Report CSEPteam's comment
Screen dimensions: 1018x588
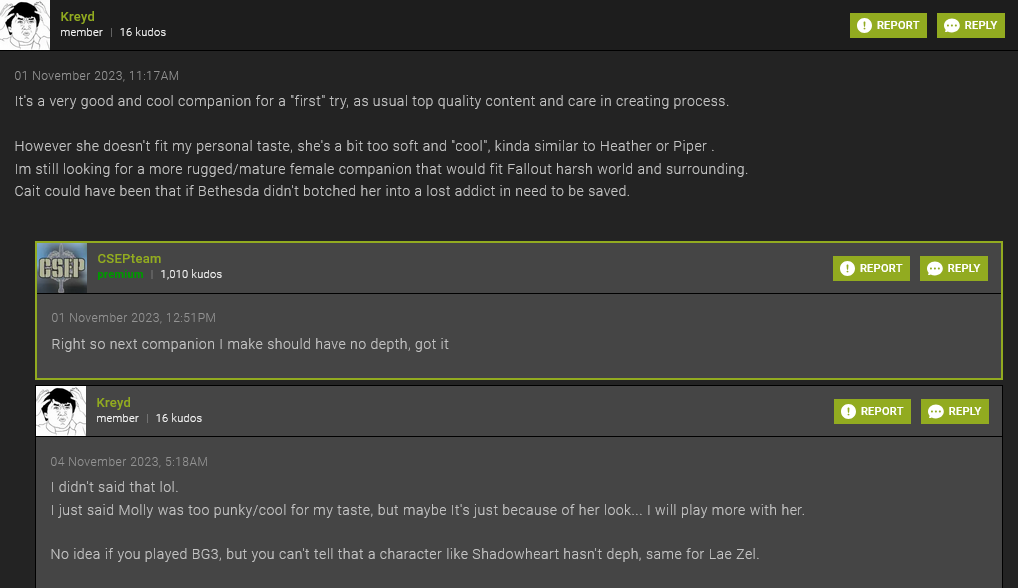(871, 268)
